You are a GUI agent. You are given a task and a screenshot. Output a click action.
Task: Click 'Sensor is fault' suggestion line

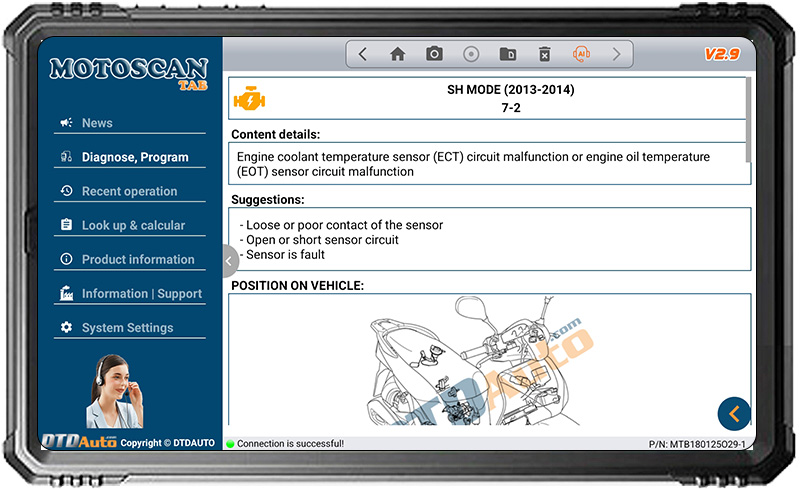tap(282, 255)
